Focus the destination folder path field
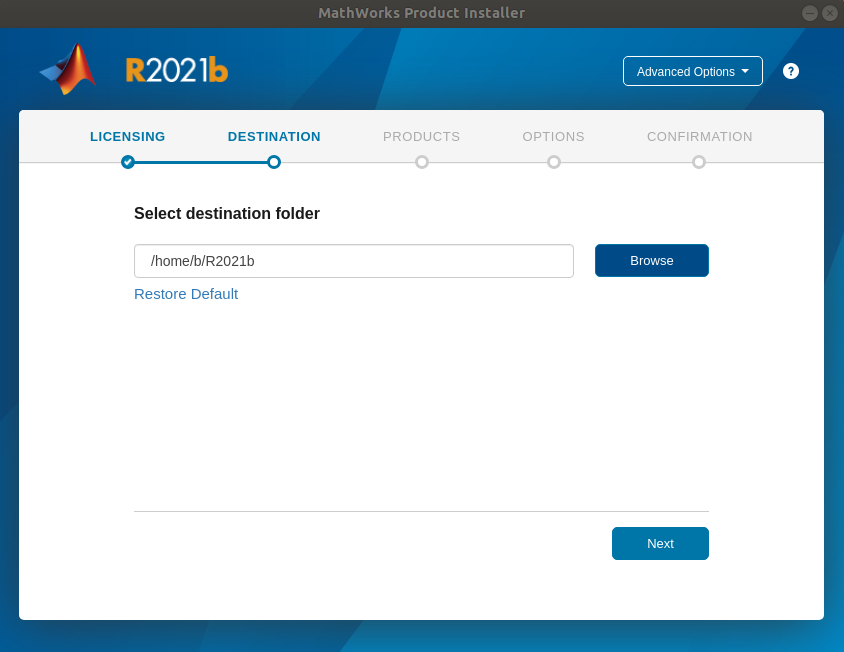The image size is (844, 652). click(354, 261)
